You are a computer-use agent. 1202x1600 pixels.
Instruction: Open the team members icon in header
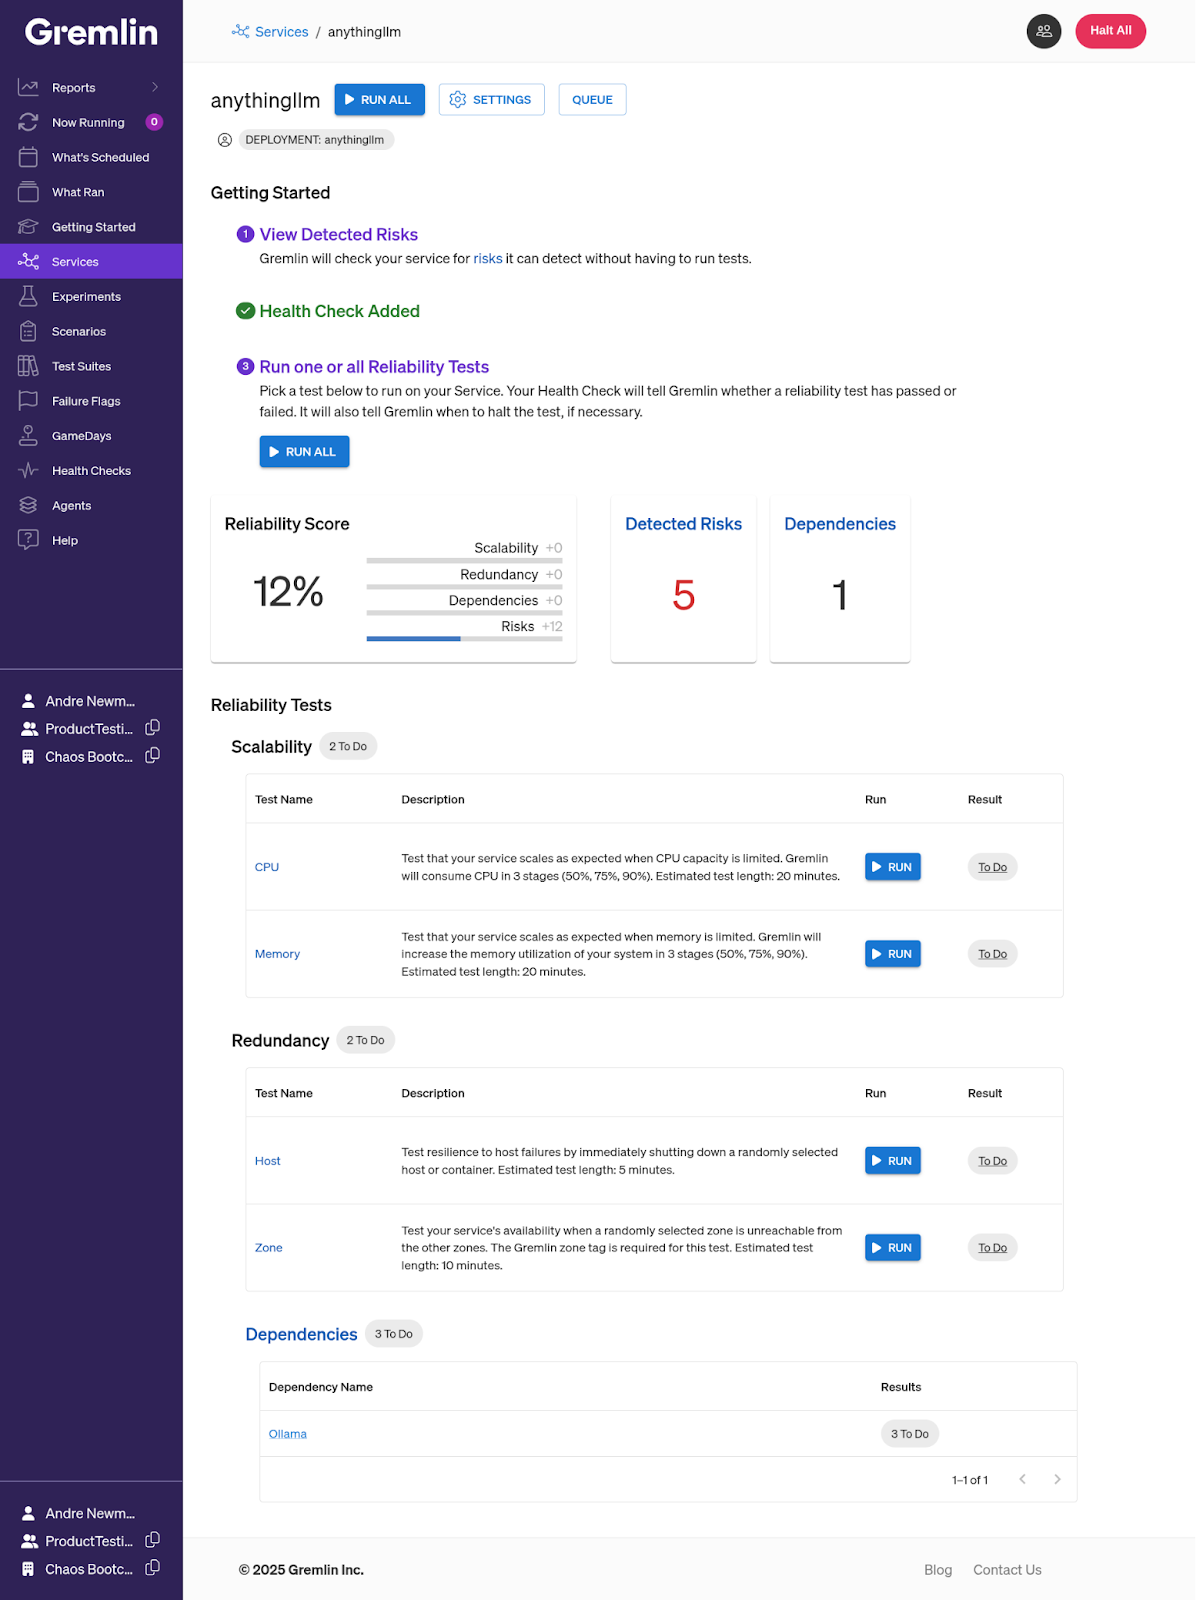[1044, 31]
